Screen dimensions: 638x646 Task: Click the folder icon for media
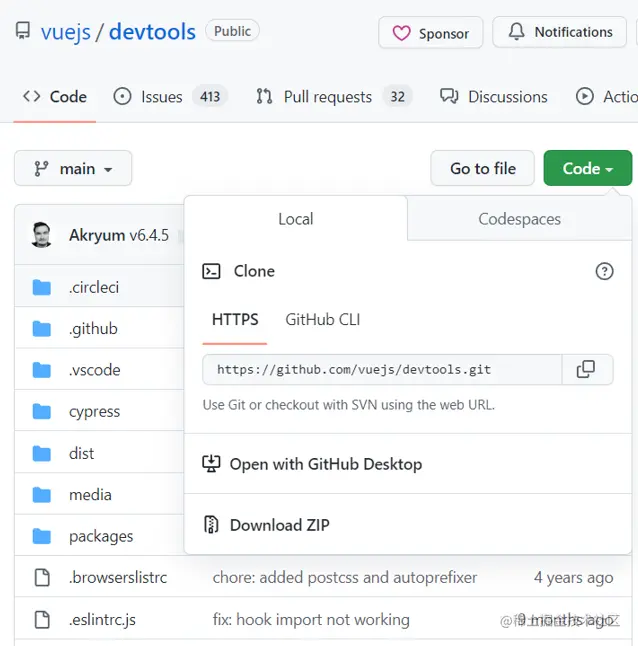pos(42,494)
